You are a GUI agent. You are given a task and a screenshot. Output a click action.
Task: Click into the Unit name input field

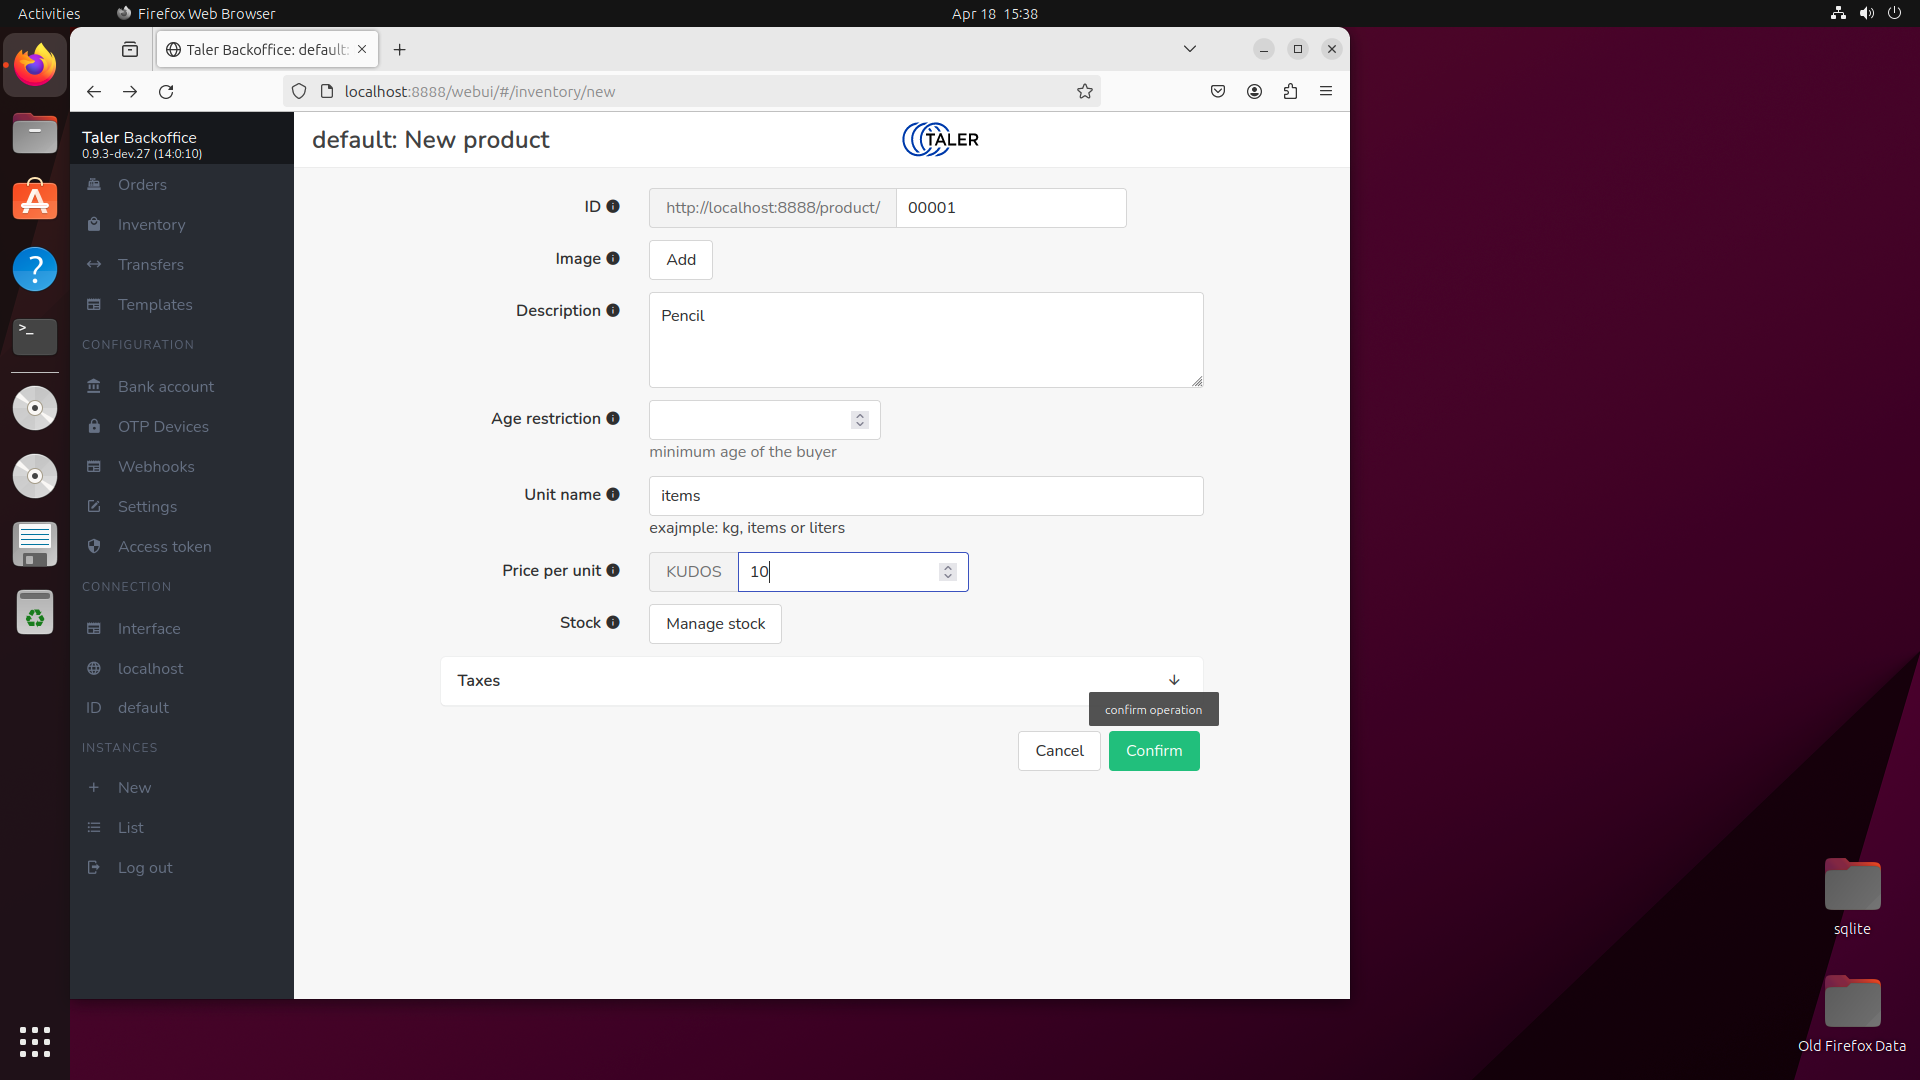click(925, 496)
